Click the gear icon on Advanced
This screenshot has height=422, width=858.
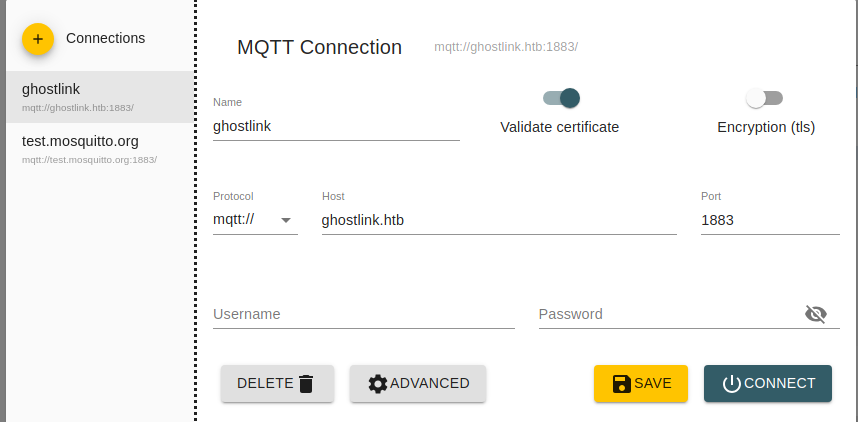(x=378, y=384)
